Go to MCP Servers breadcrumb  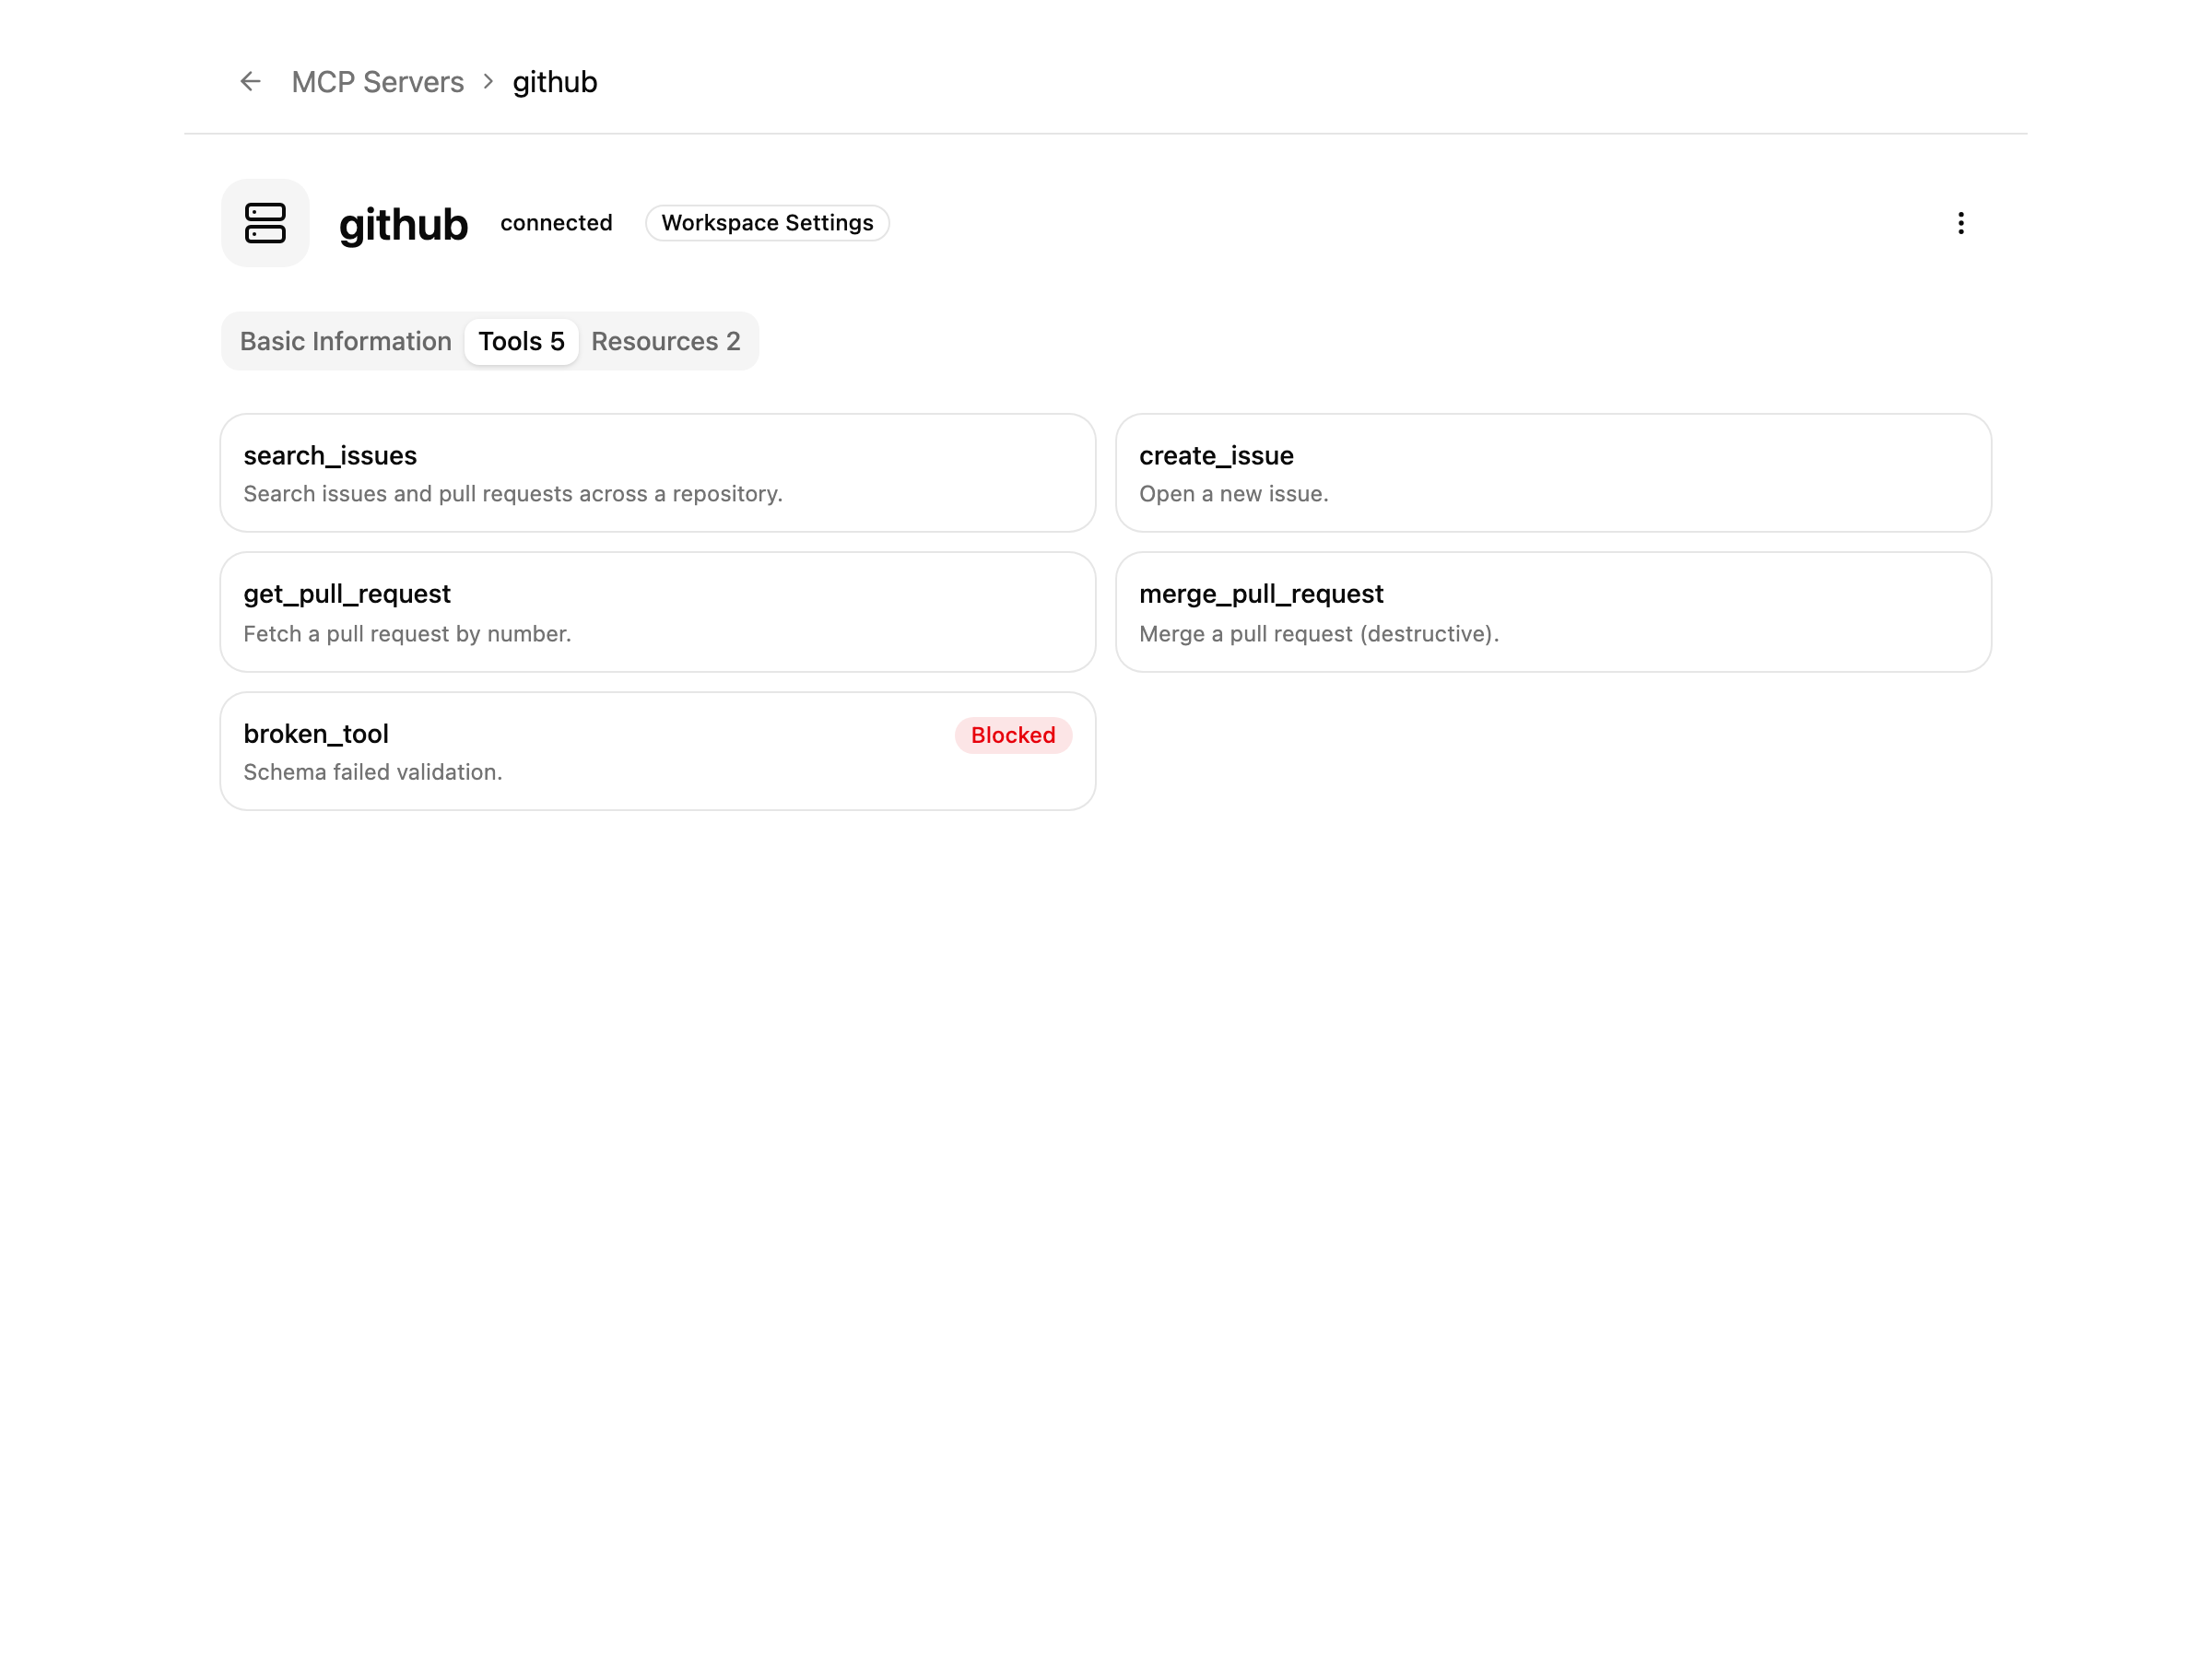pos(377,82)
